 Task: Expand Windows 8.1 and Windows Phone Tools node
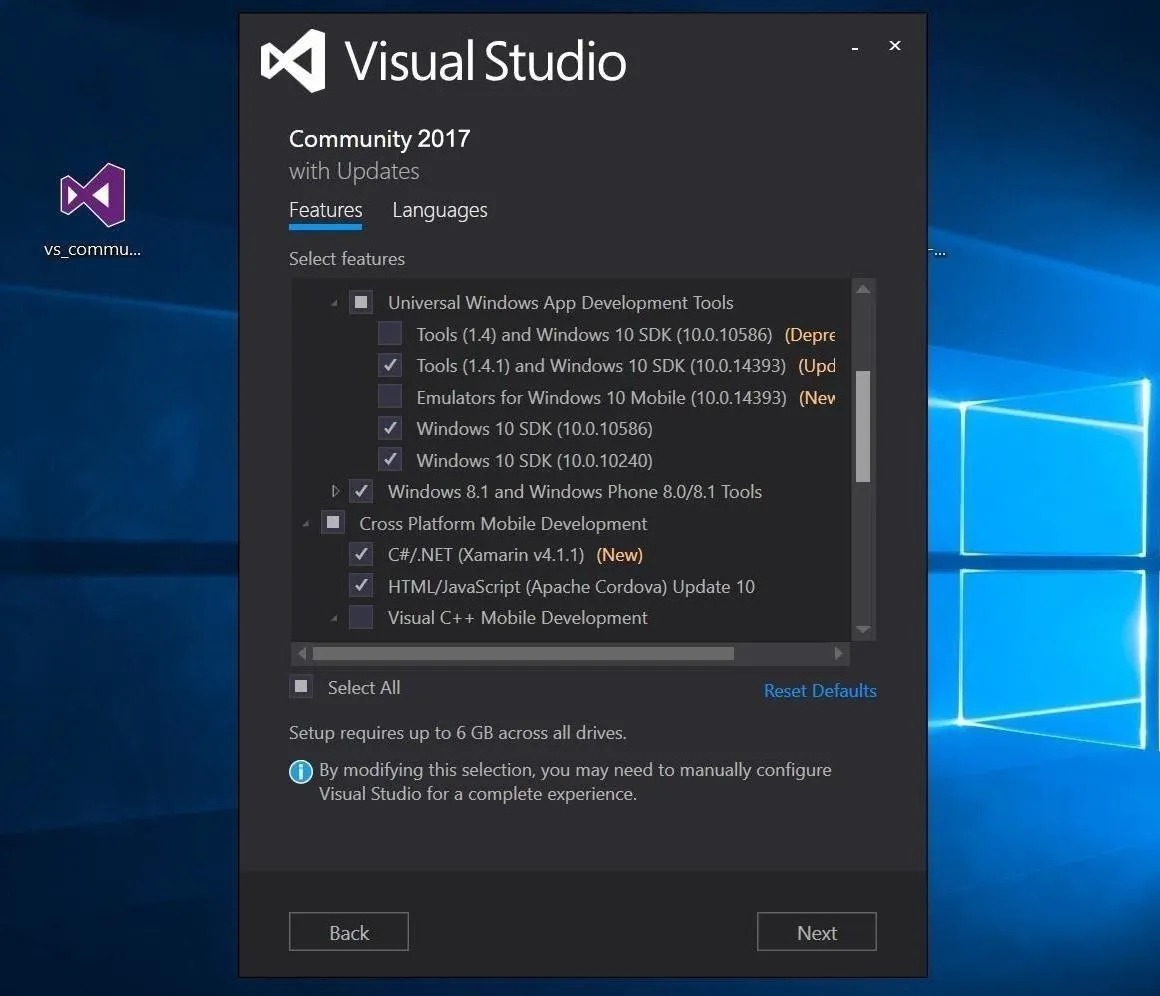click(x=335, y=491)
